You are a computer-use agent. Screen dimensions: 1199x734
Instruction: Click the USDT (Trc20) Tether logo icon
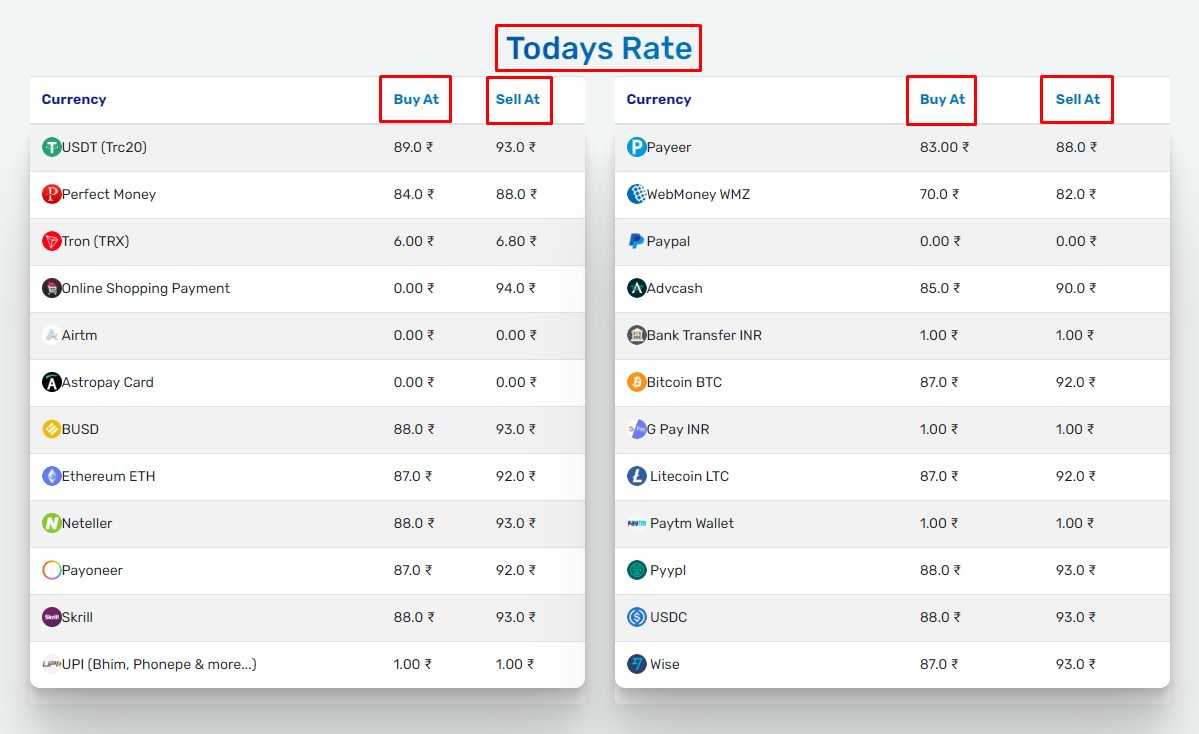pyautogui.click(x=51, y=147)
